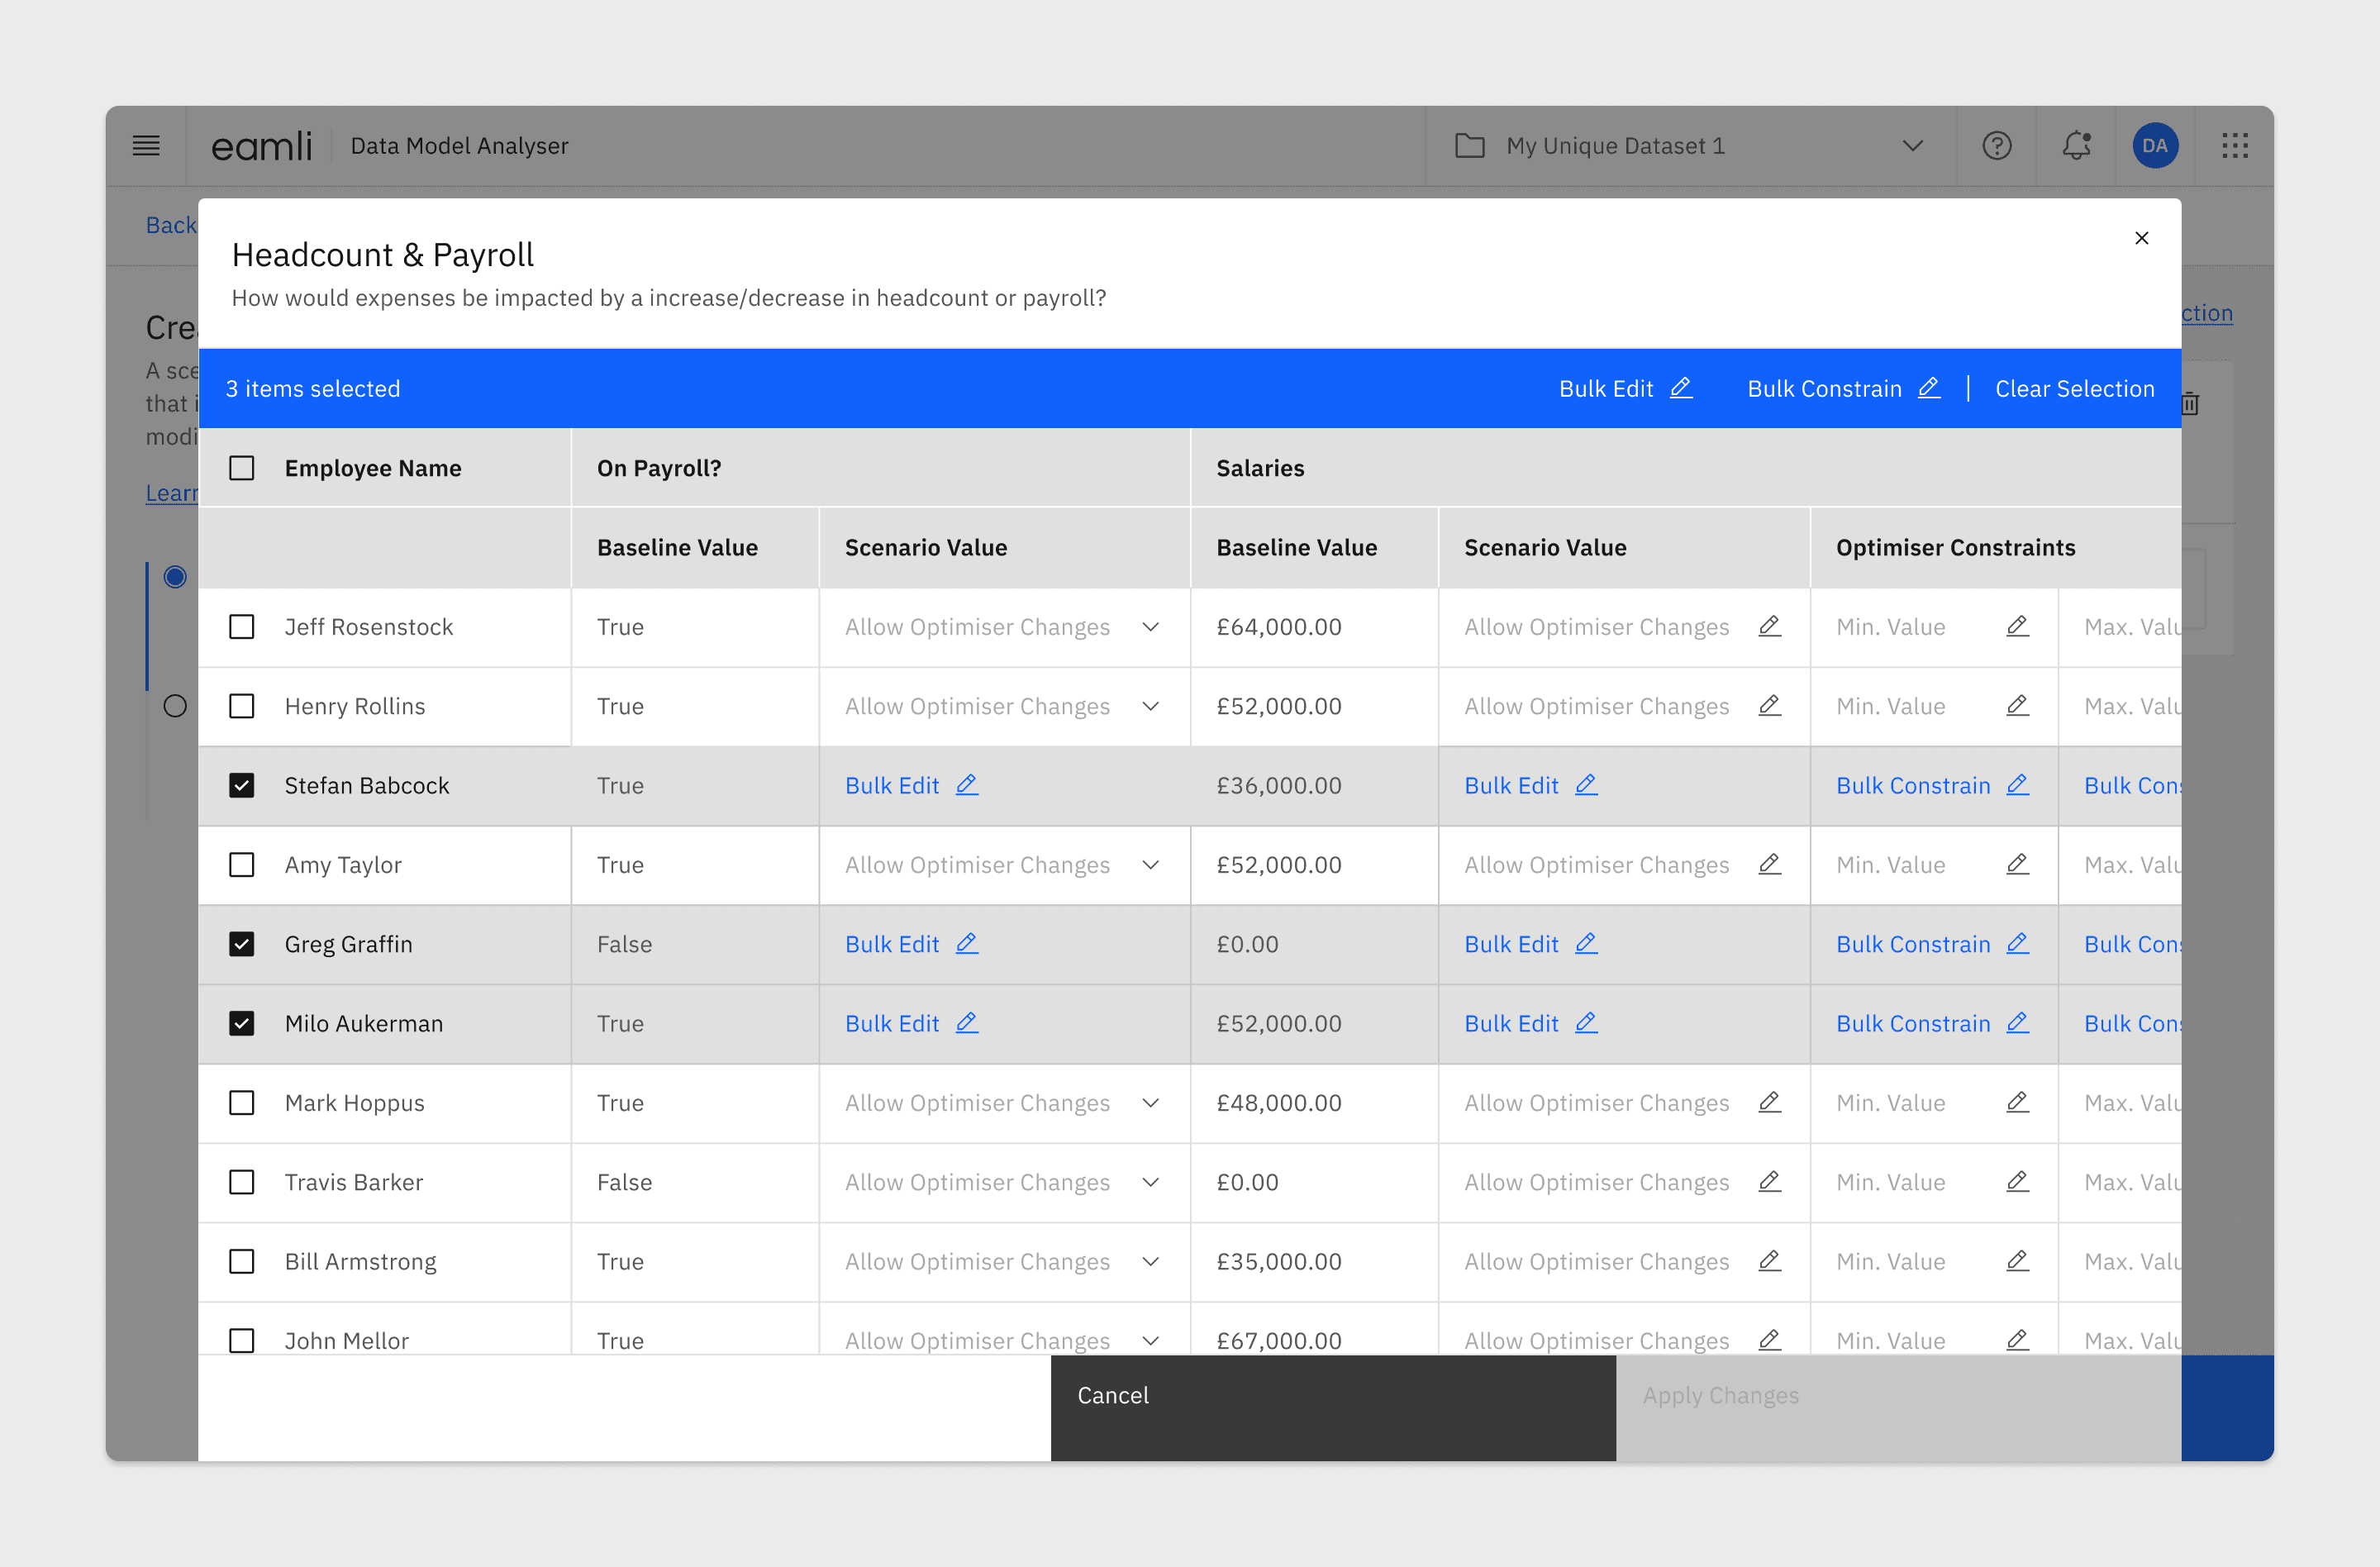Edit Jeff Rosenstock's salary scenario value pencil
The height and width of the screenshot is (1567, 2380).
[1769, 627]
